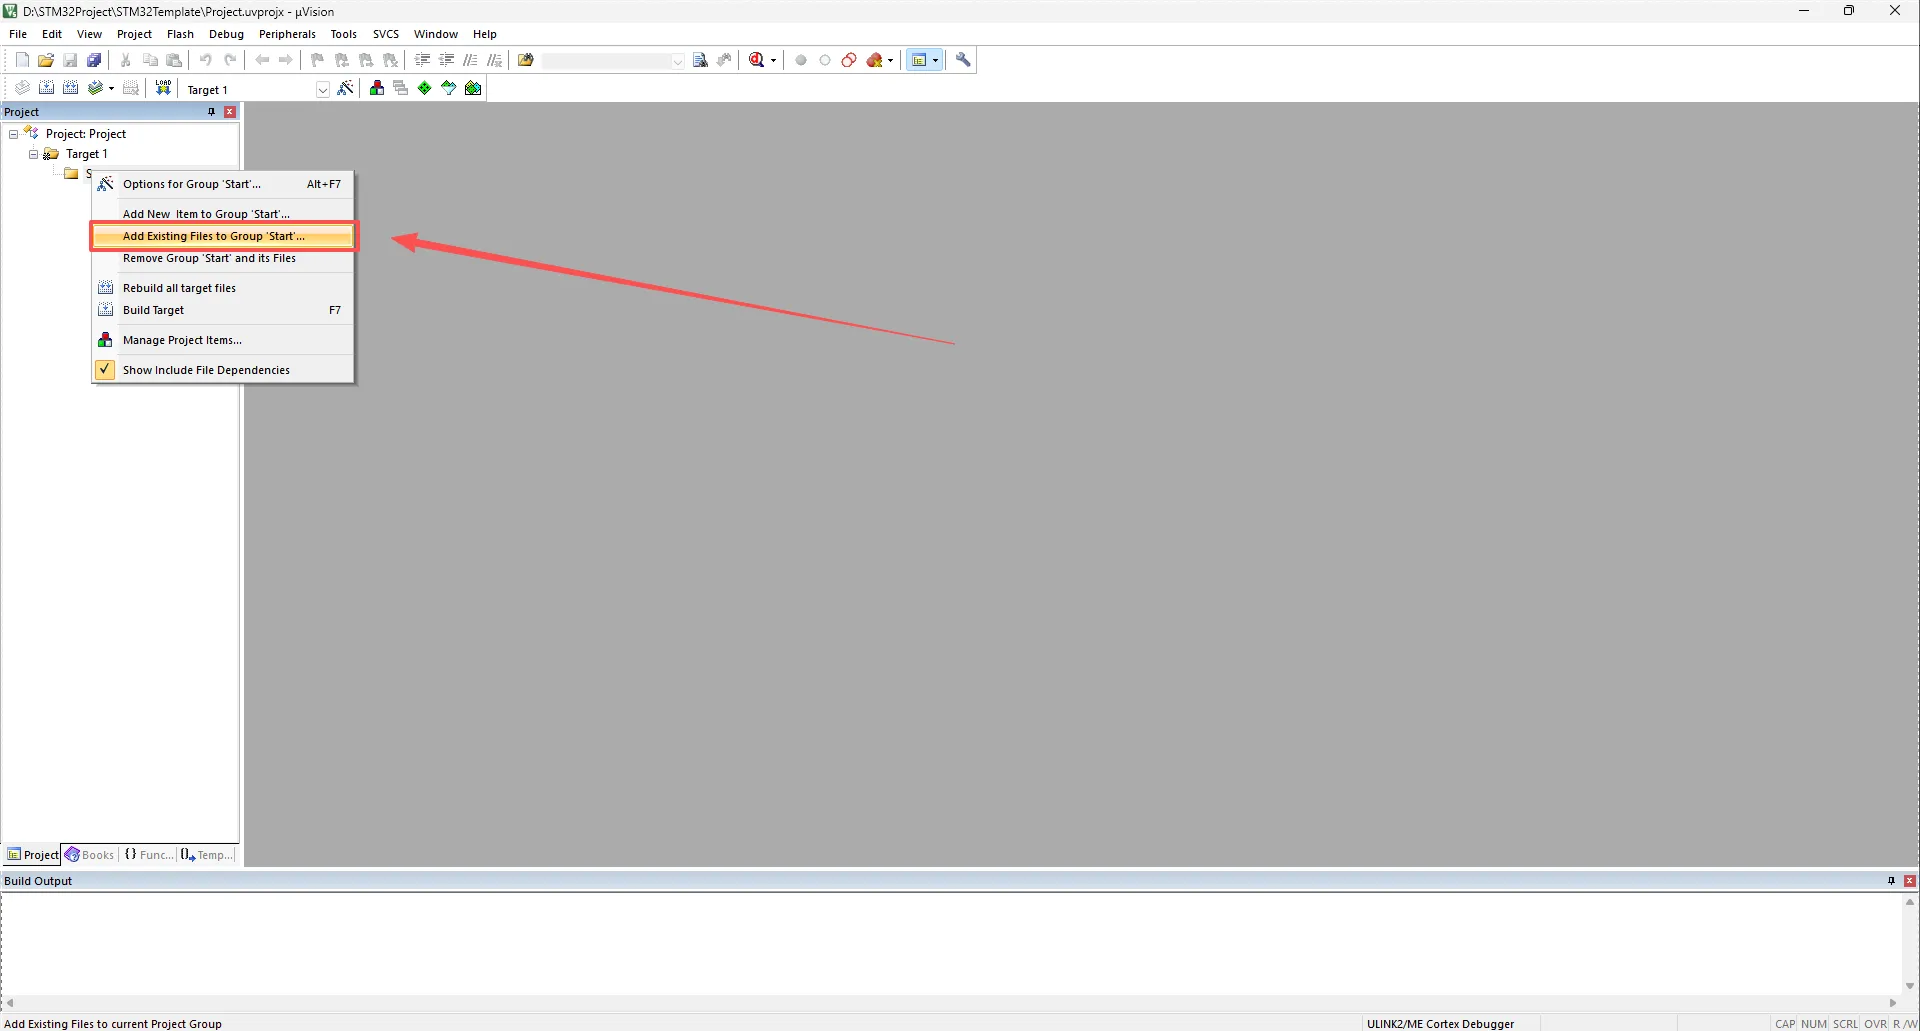The image size is (1920, 1031).
Task: Open the Peripherals menu
Action: [x=287, y=34]
